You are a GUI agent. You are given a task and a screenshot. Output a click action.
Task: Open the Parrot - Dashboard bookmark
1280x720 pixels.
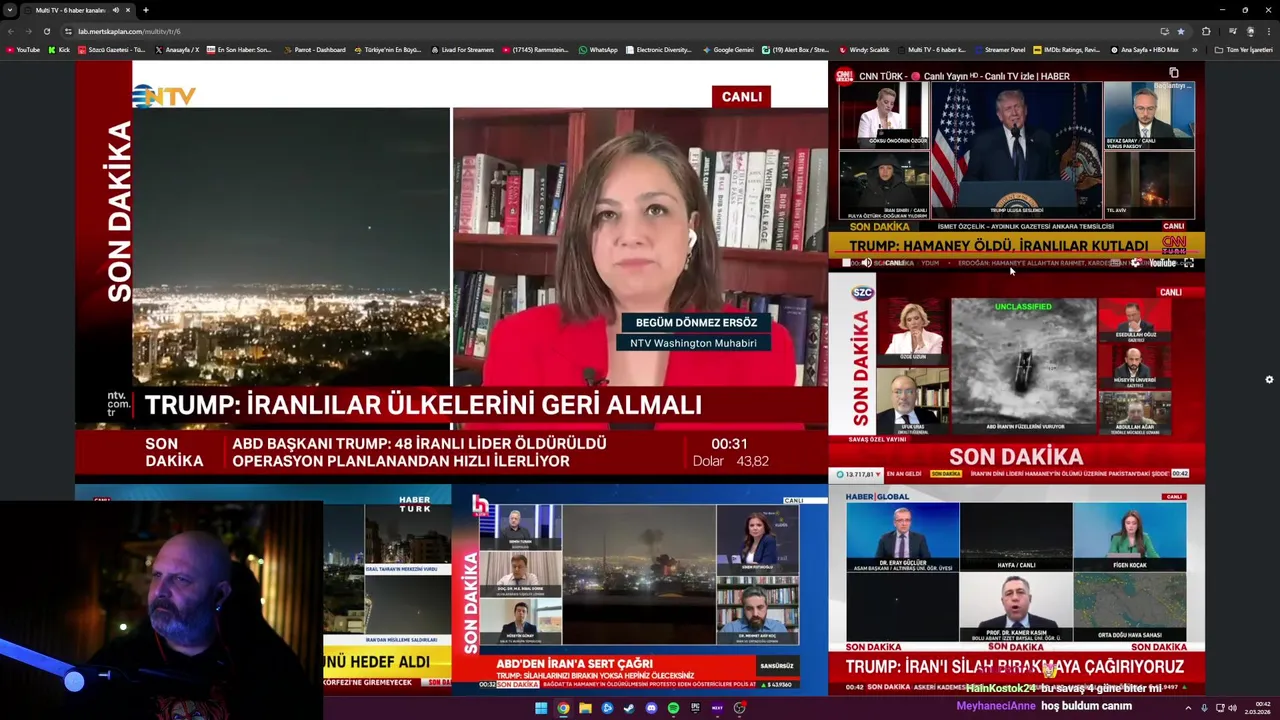(x=314, y=49)
